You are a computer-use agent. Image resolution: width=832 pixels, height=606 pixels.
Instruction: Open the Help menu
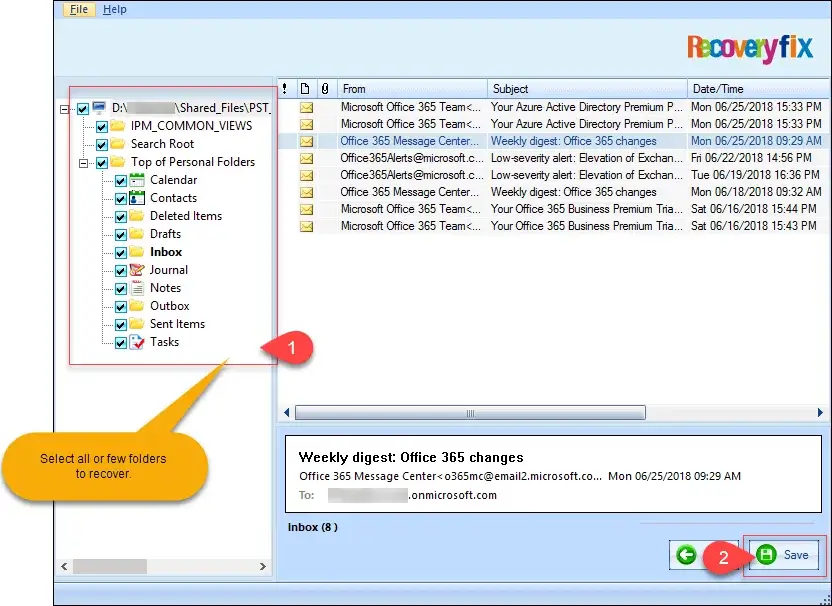pyautogui.click(x=115, y=9)
